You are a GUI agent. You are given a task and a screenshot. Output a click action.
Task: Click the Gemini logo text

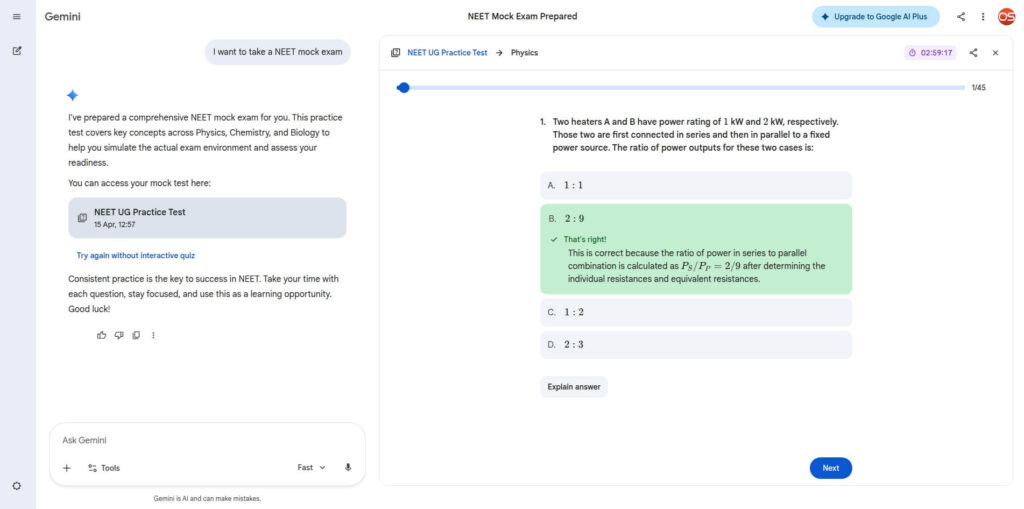pos(63,16)
